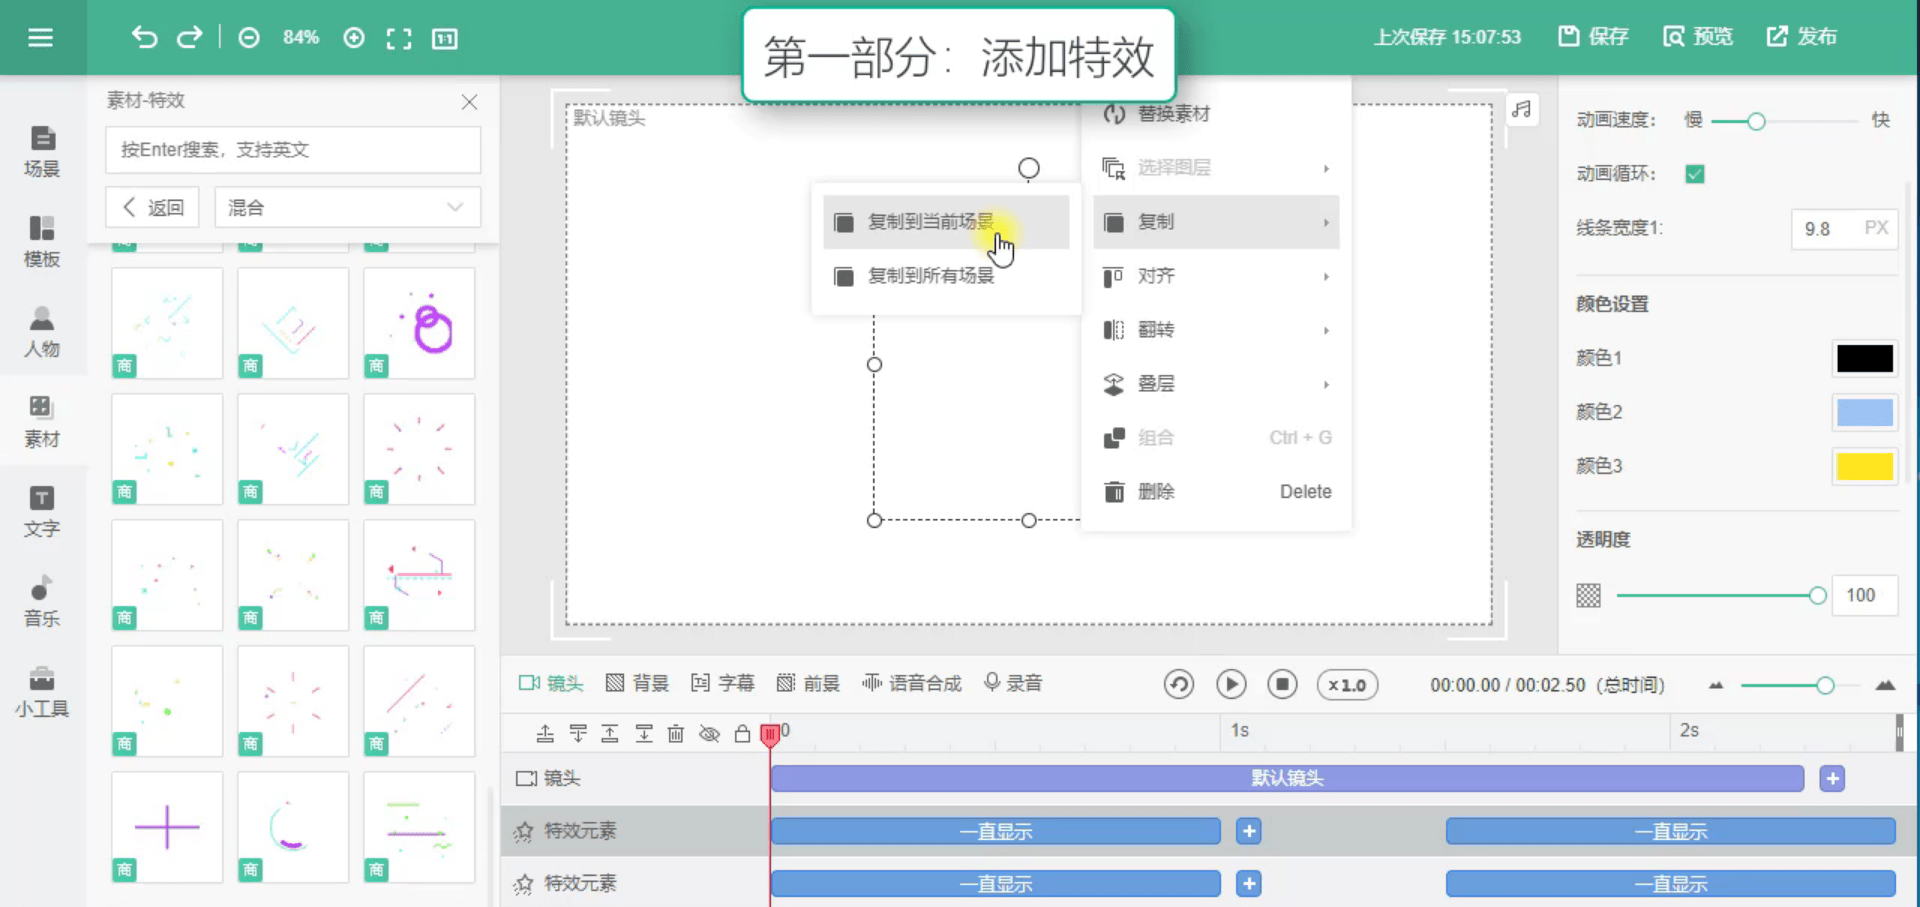1920x907 pixels.
Task: Expand the 叠层 submenu
Action: 1216,384
